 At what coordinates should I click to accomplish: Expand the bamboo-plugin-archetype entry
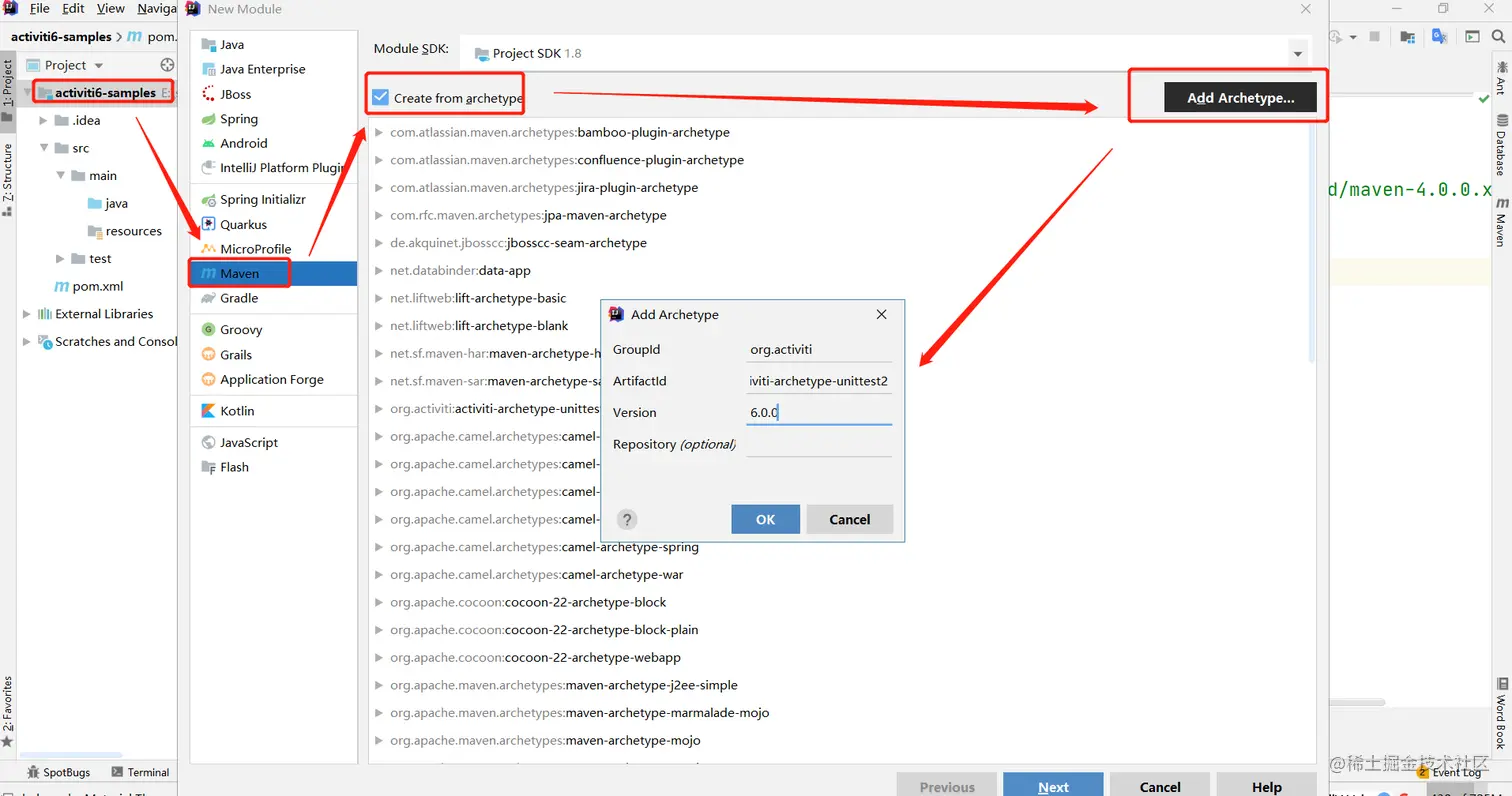click(379, 133)
